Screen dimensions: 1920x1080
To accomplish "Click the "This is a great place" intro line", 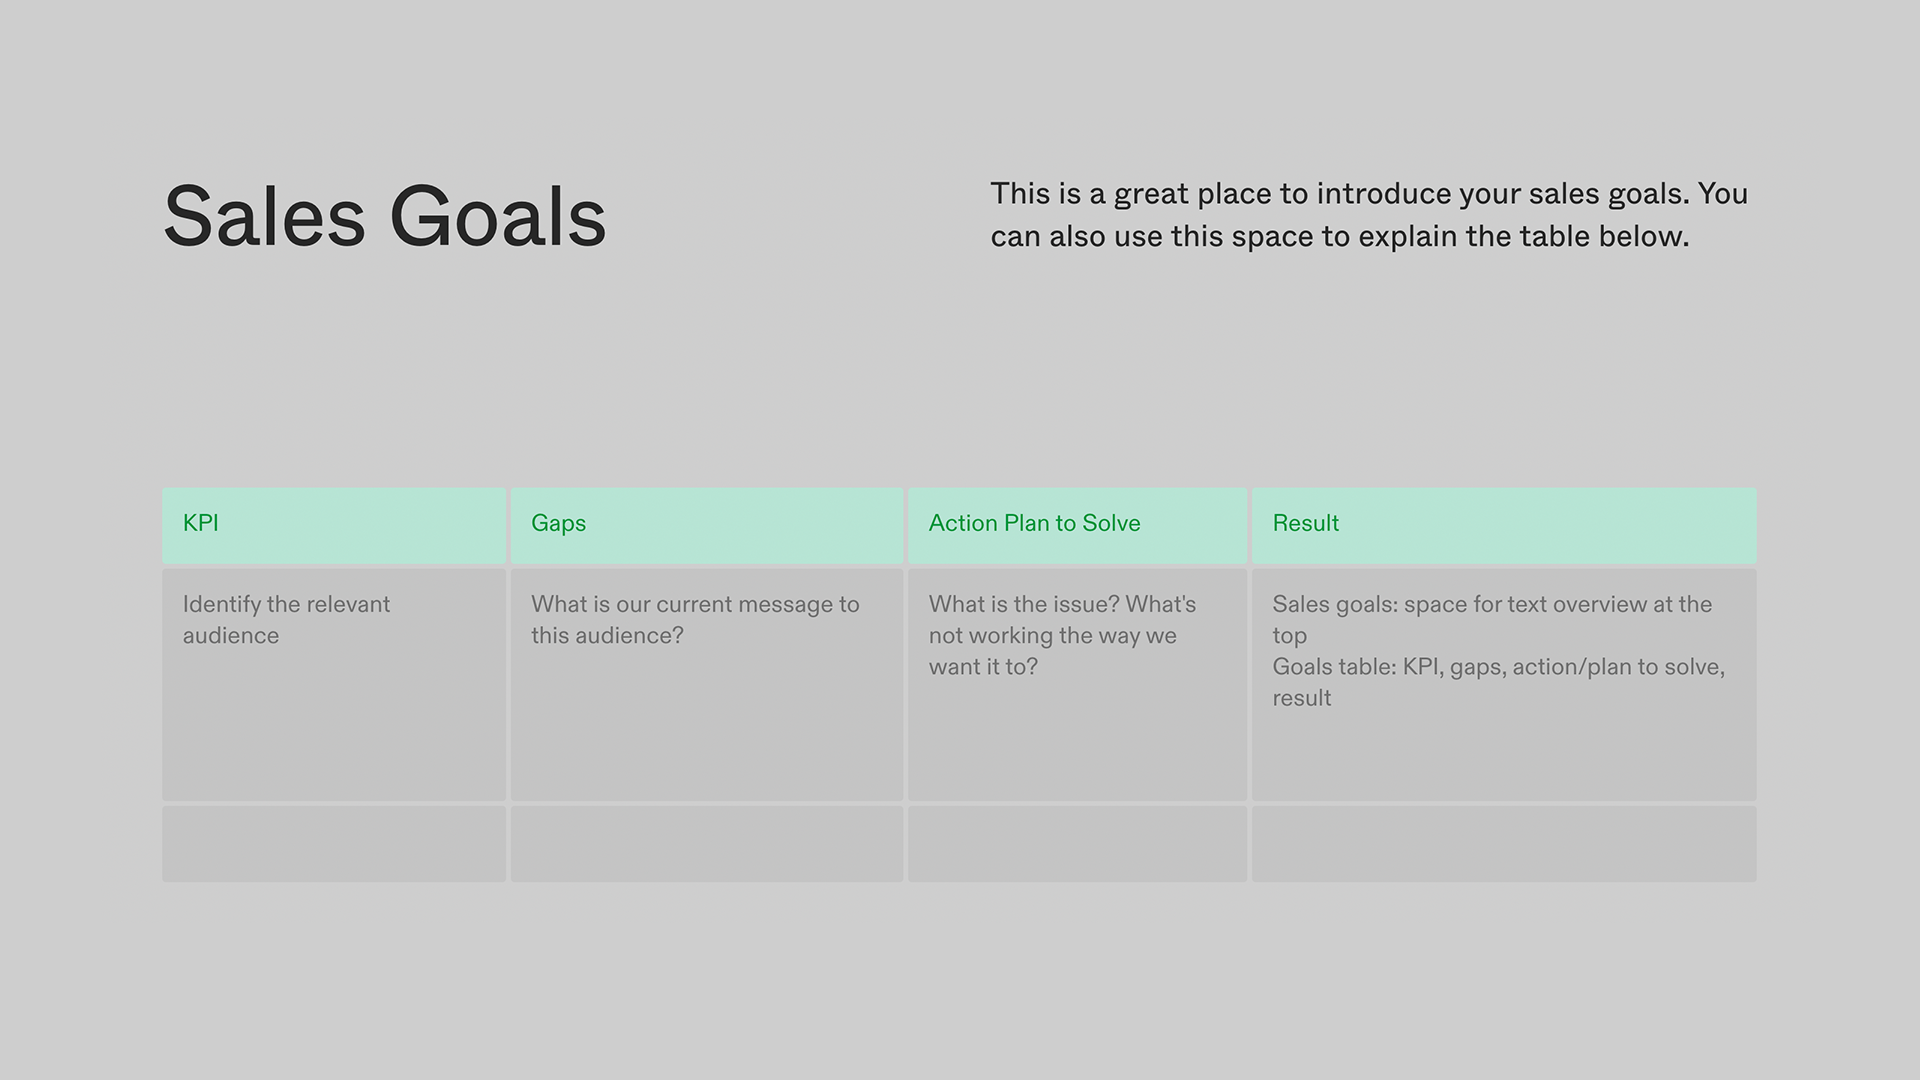I will click(x=1368, y=193).
